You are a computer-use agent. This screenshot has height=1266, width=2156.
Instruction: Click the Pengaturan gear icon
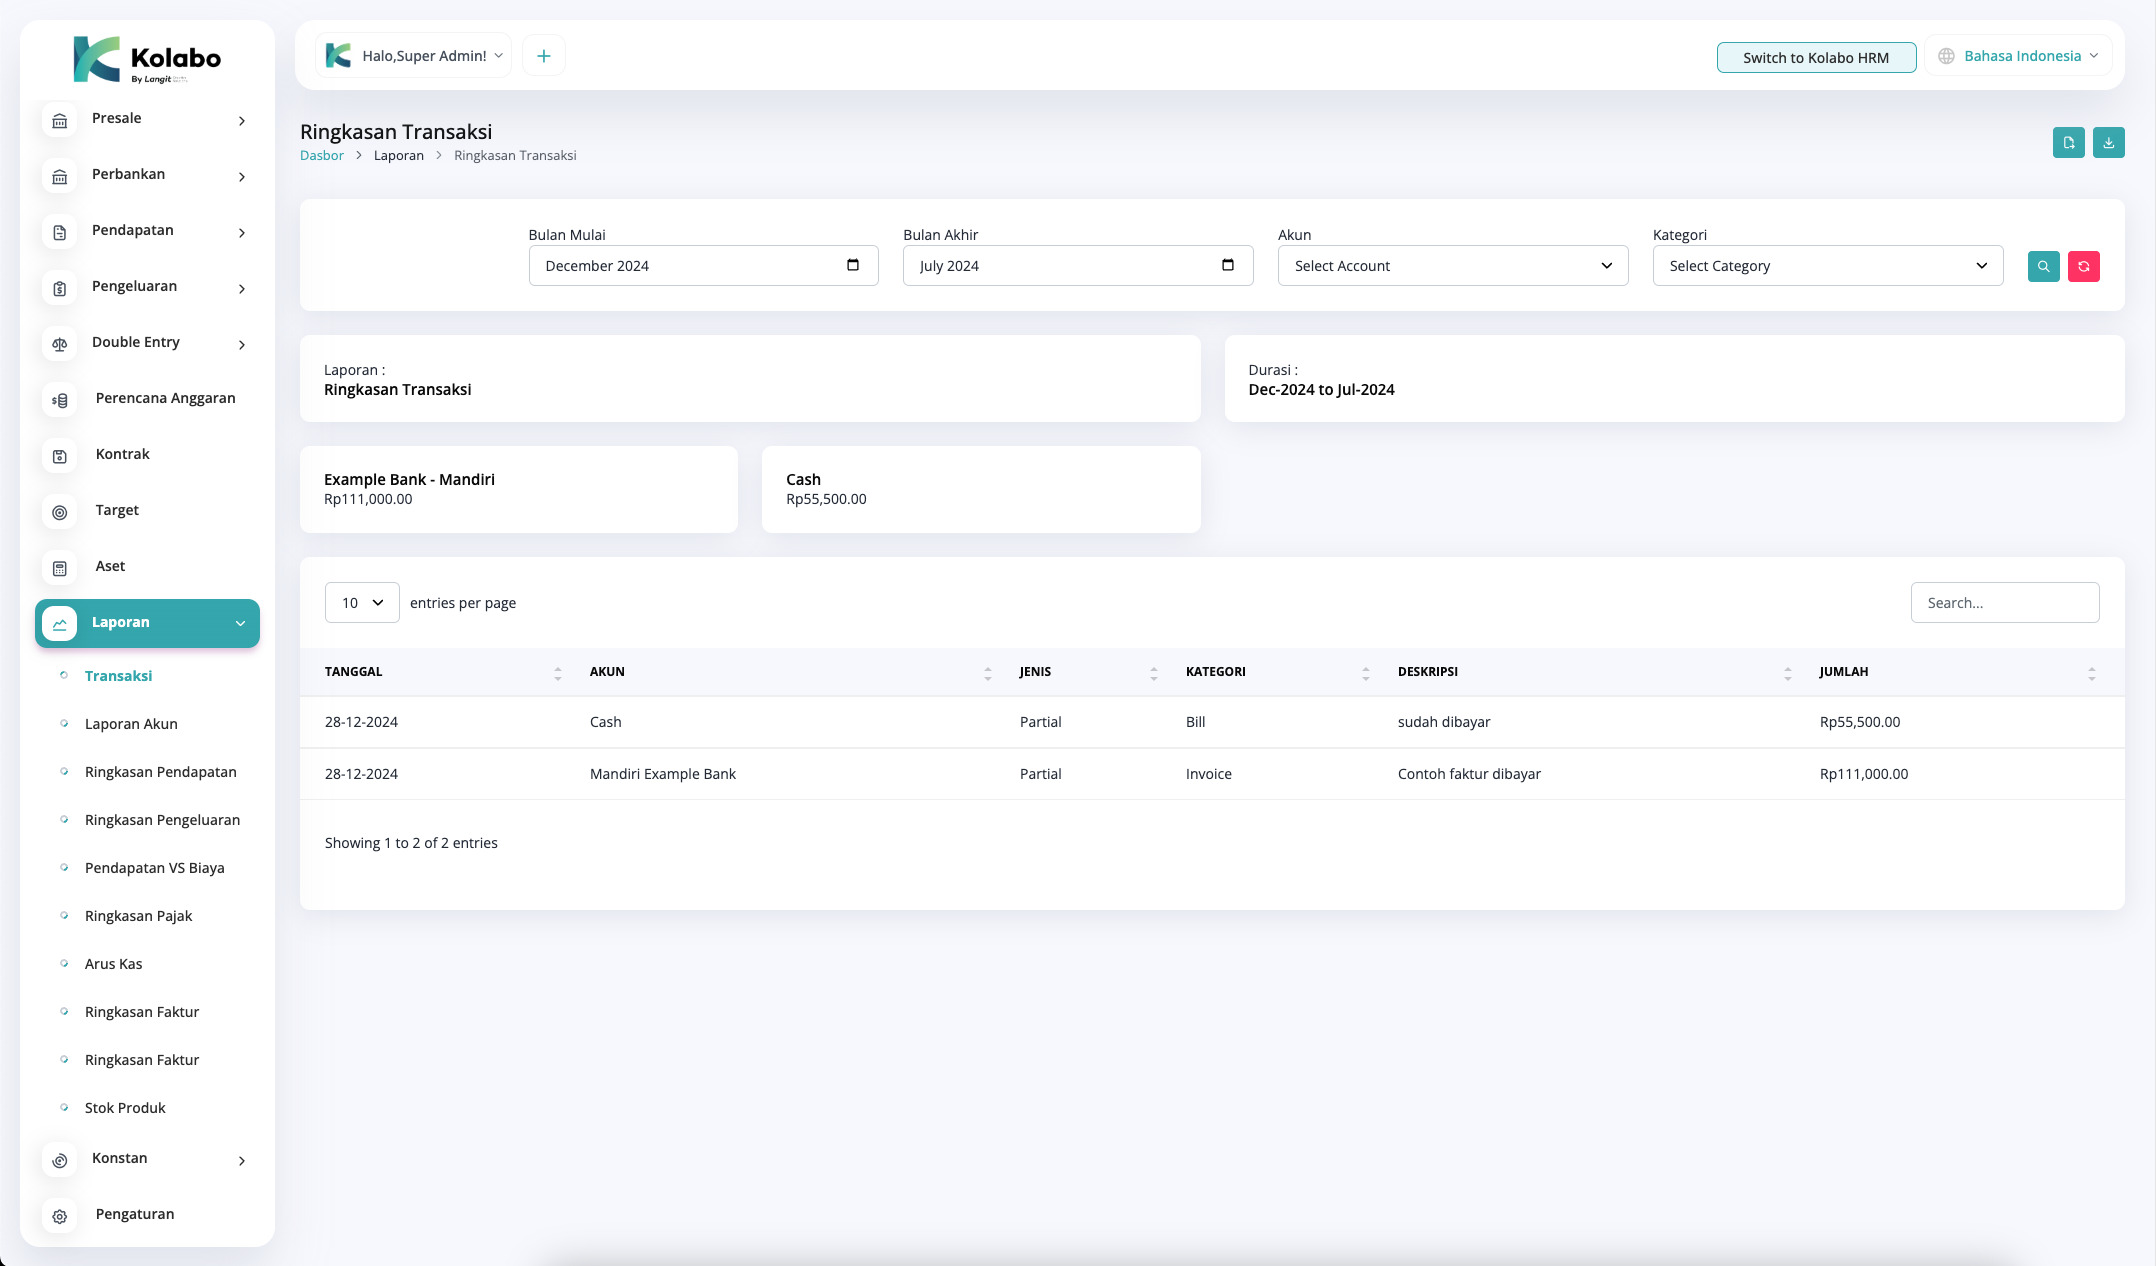[60, 1217]
